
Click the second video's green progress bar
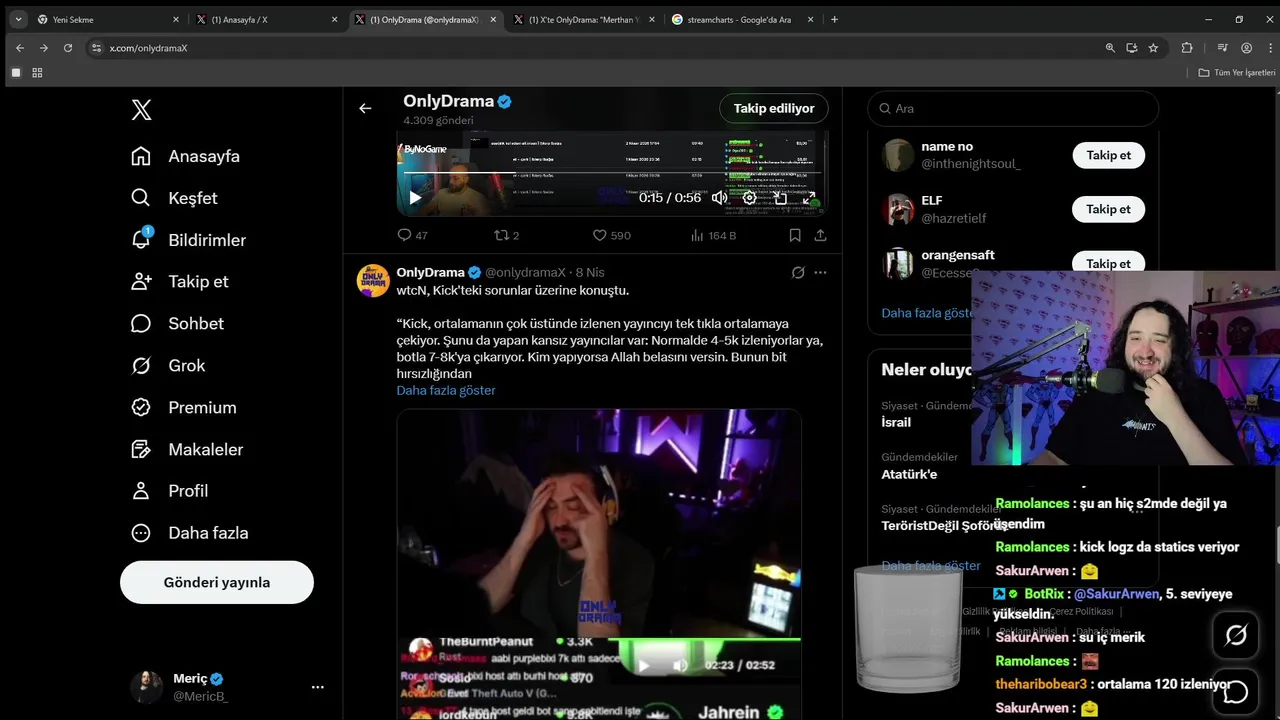(704, 640)
